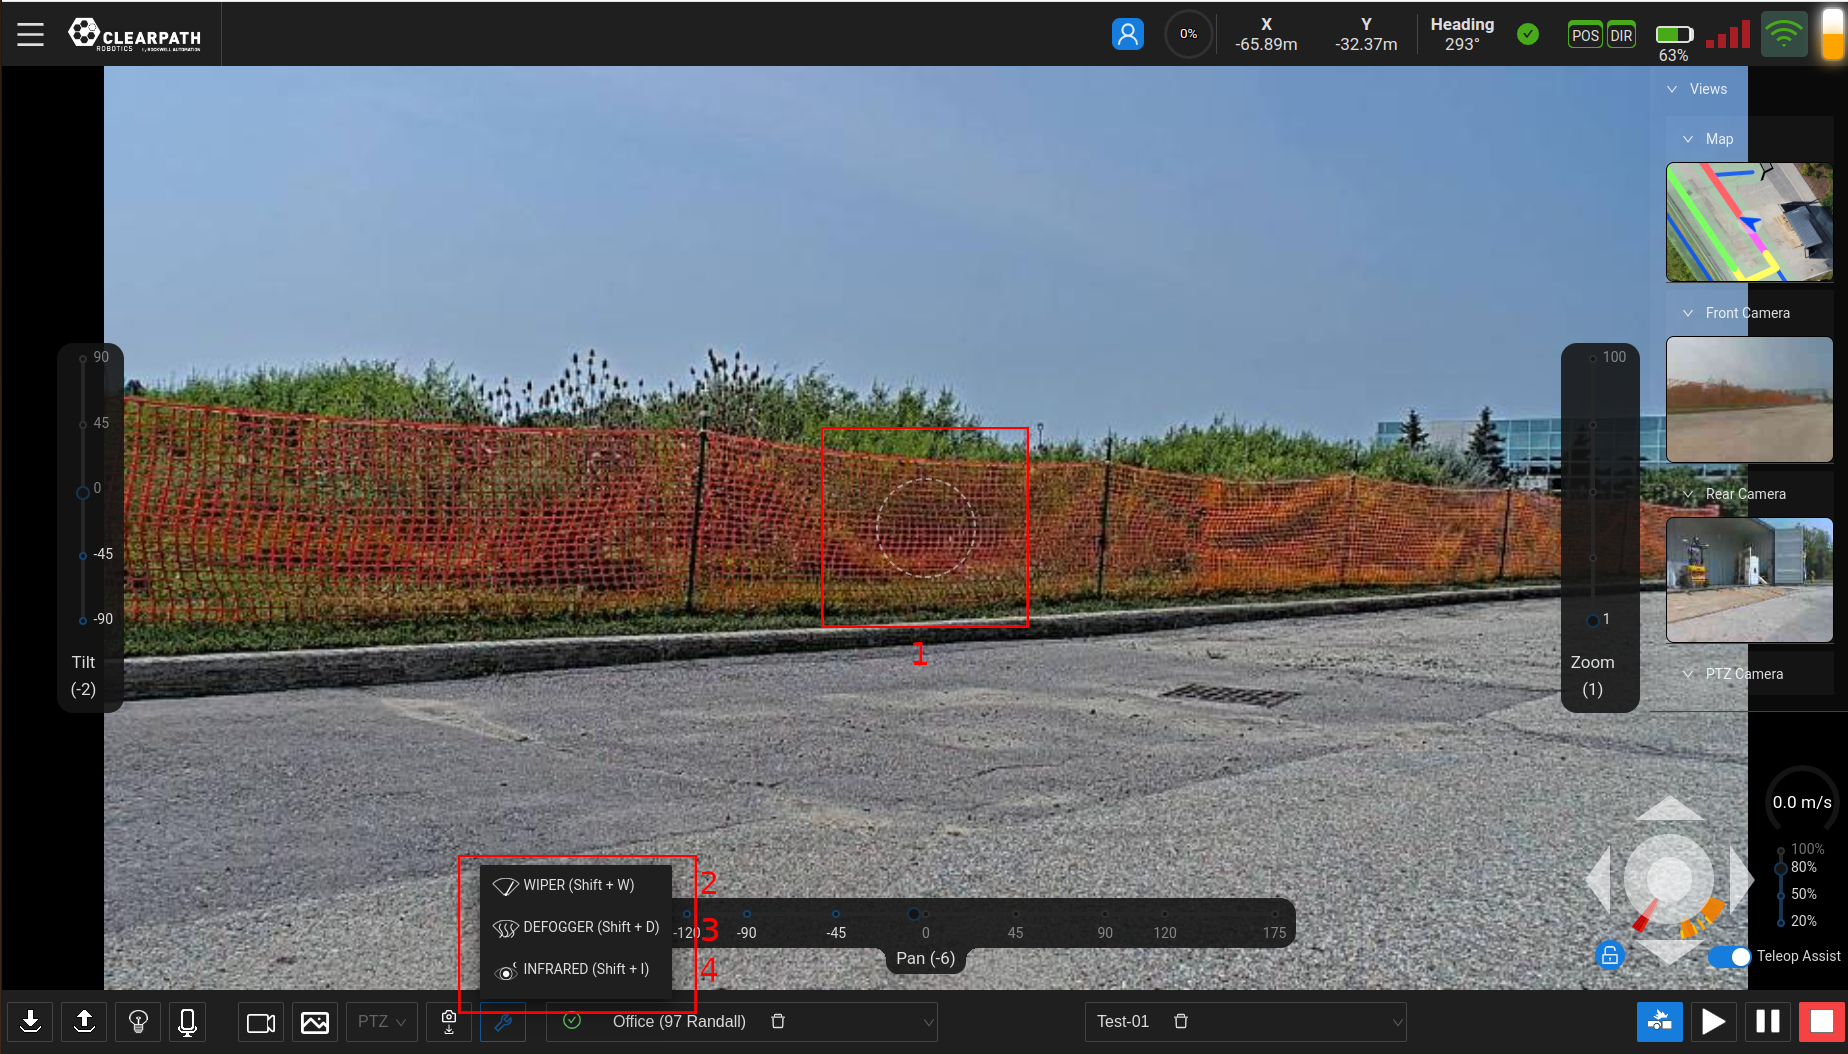Turn off the Teleop Assist switch
Screen dimensions: 1848x1054
point(1729,957)
